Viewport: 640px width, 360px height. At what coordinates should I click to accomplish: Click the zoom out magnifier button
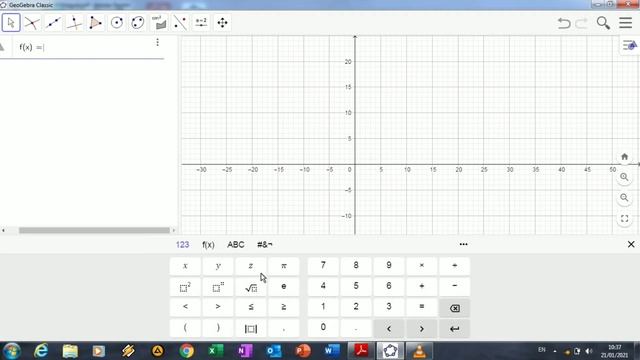pyautogui.click(x=624, y=198)
